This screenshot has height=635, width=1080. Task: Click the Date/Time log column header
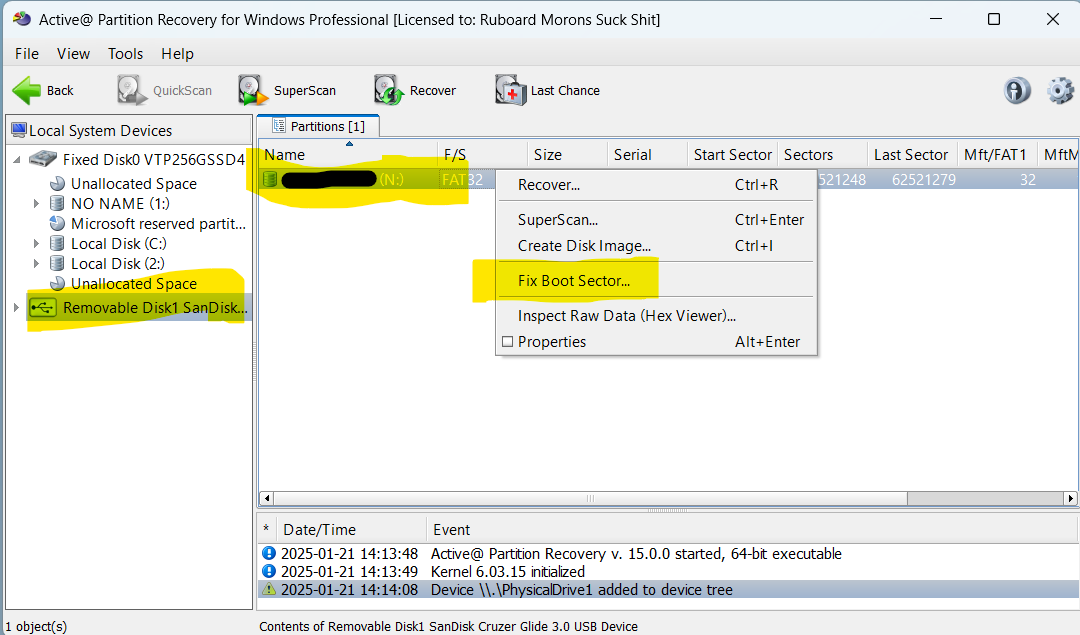click(351, 530)
